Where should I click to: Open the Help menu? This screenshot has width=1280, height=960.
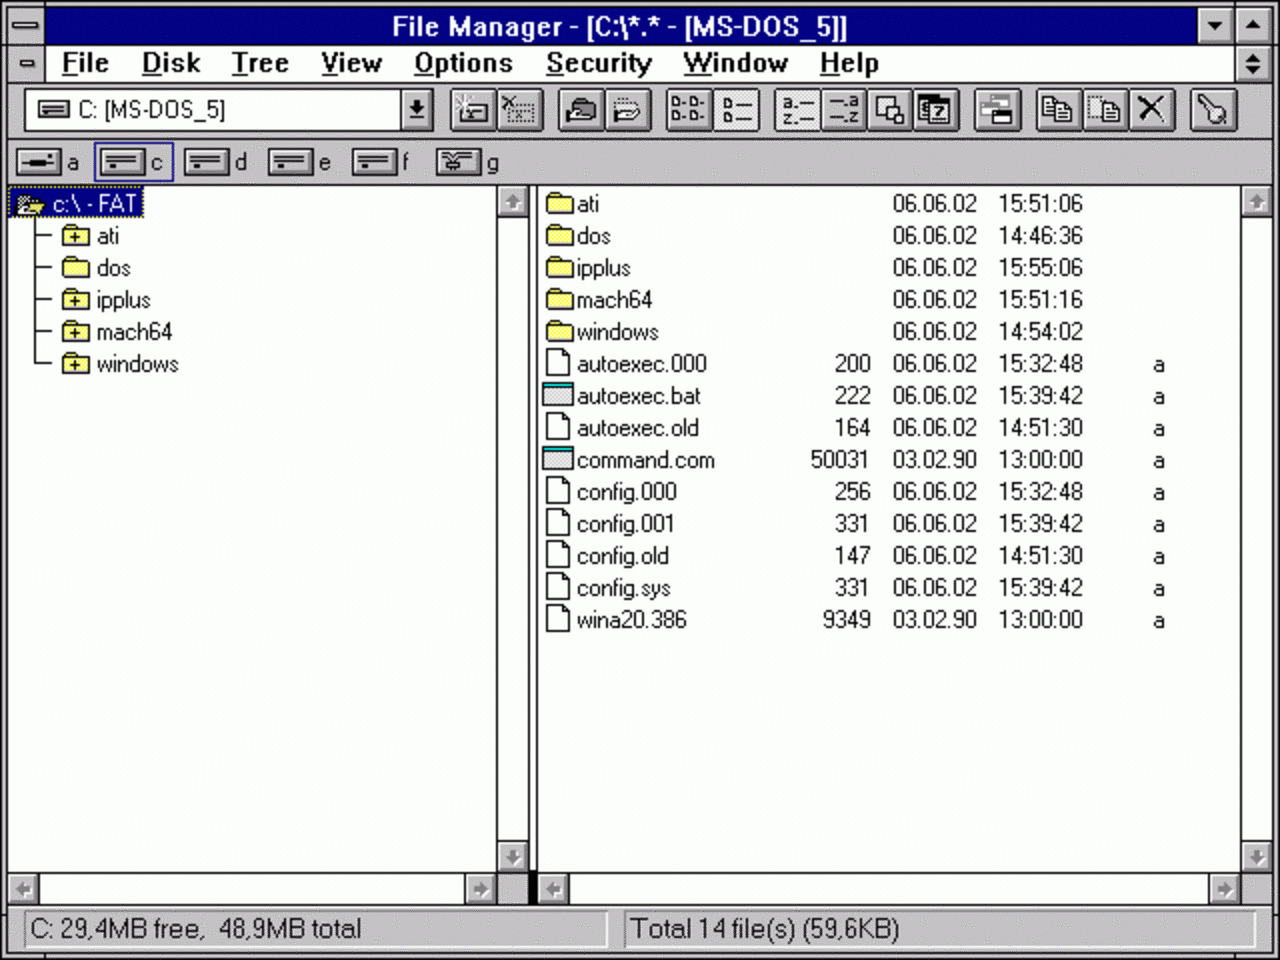[849, 63]
